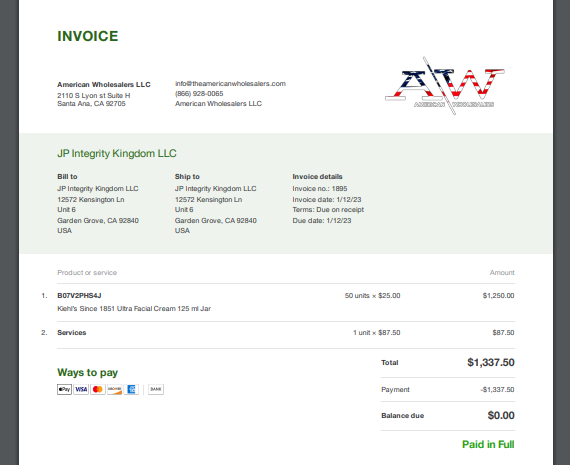570x465 pixels.
Task: Click the info@theamericanwholesalers.com email address
Action: (x=230, y=84)
